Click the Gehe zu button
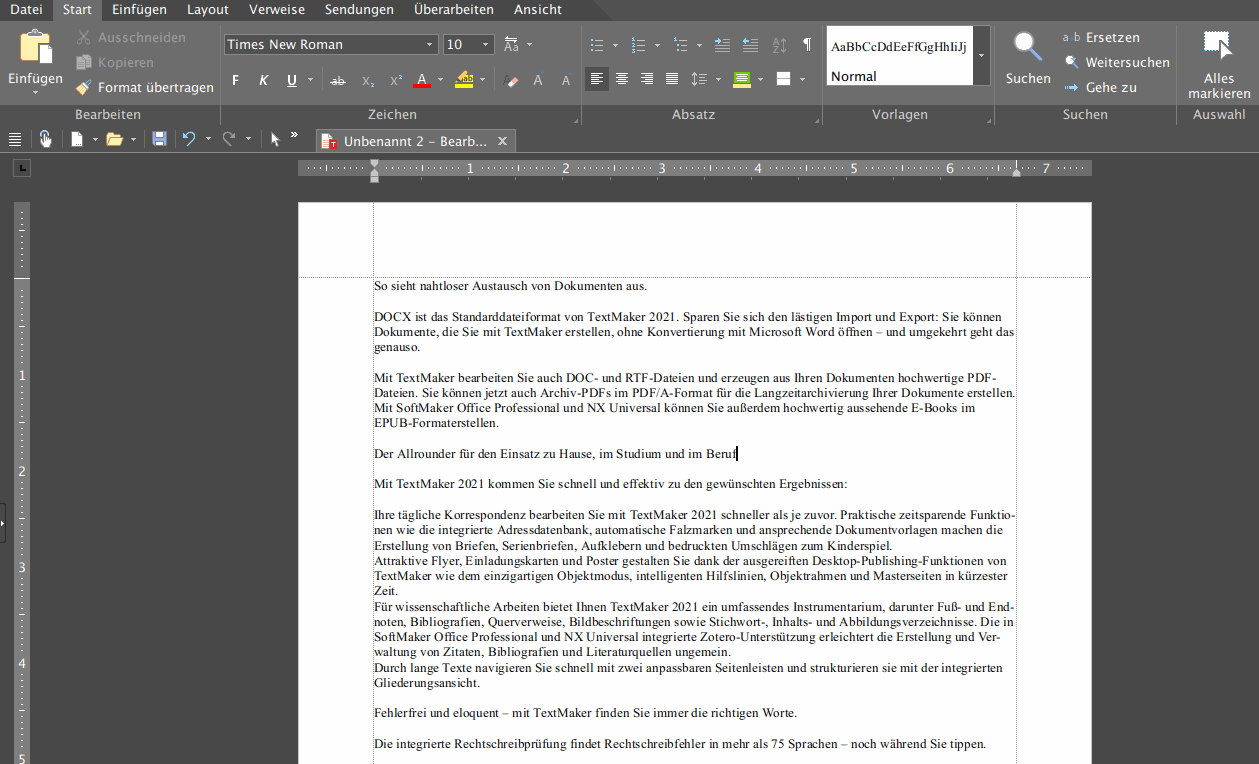Viewport: 1259px width, 764px height. pyautogui.click(x=1101, y=87)
